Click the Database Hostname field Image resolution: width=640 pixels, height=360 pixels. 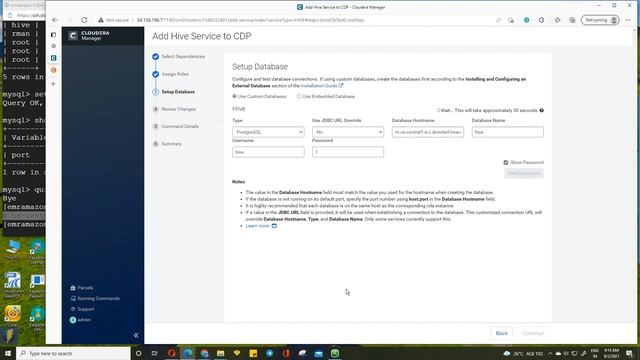tap(428, 132)
